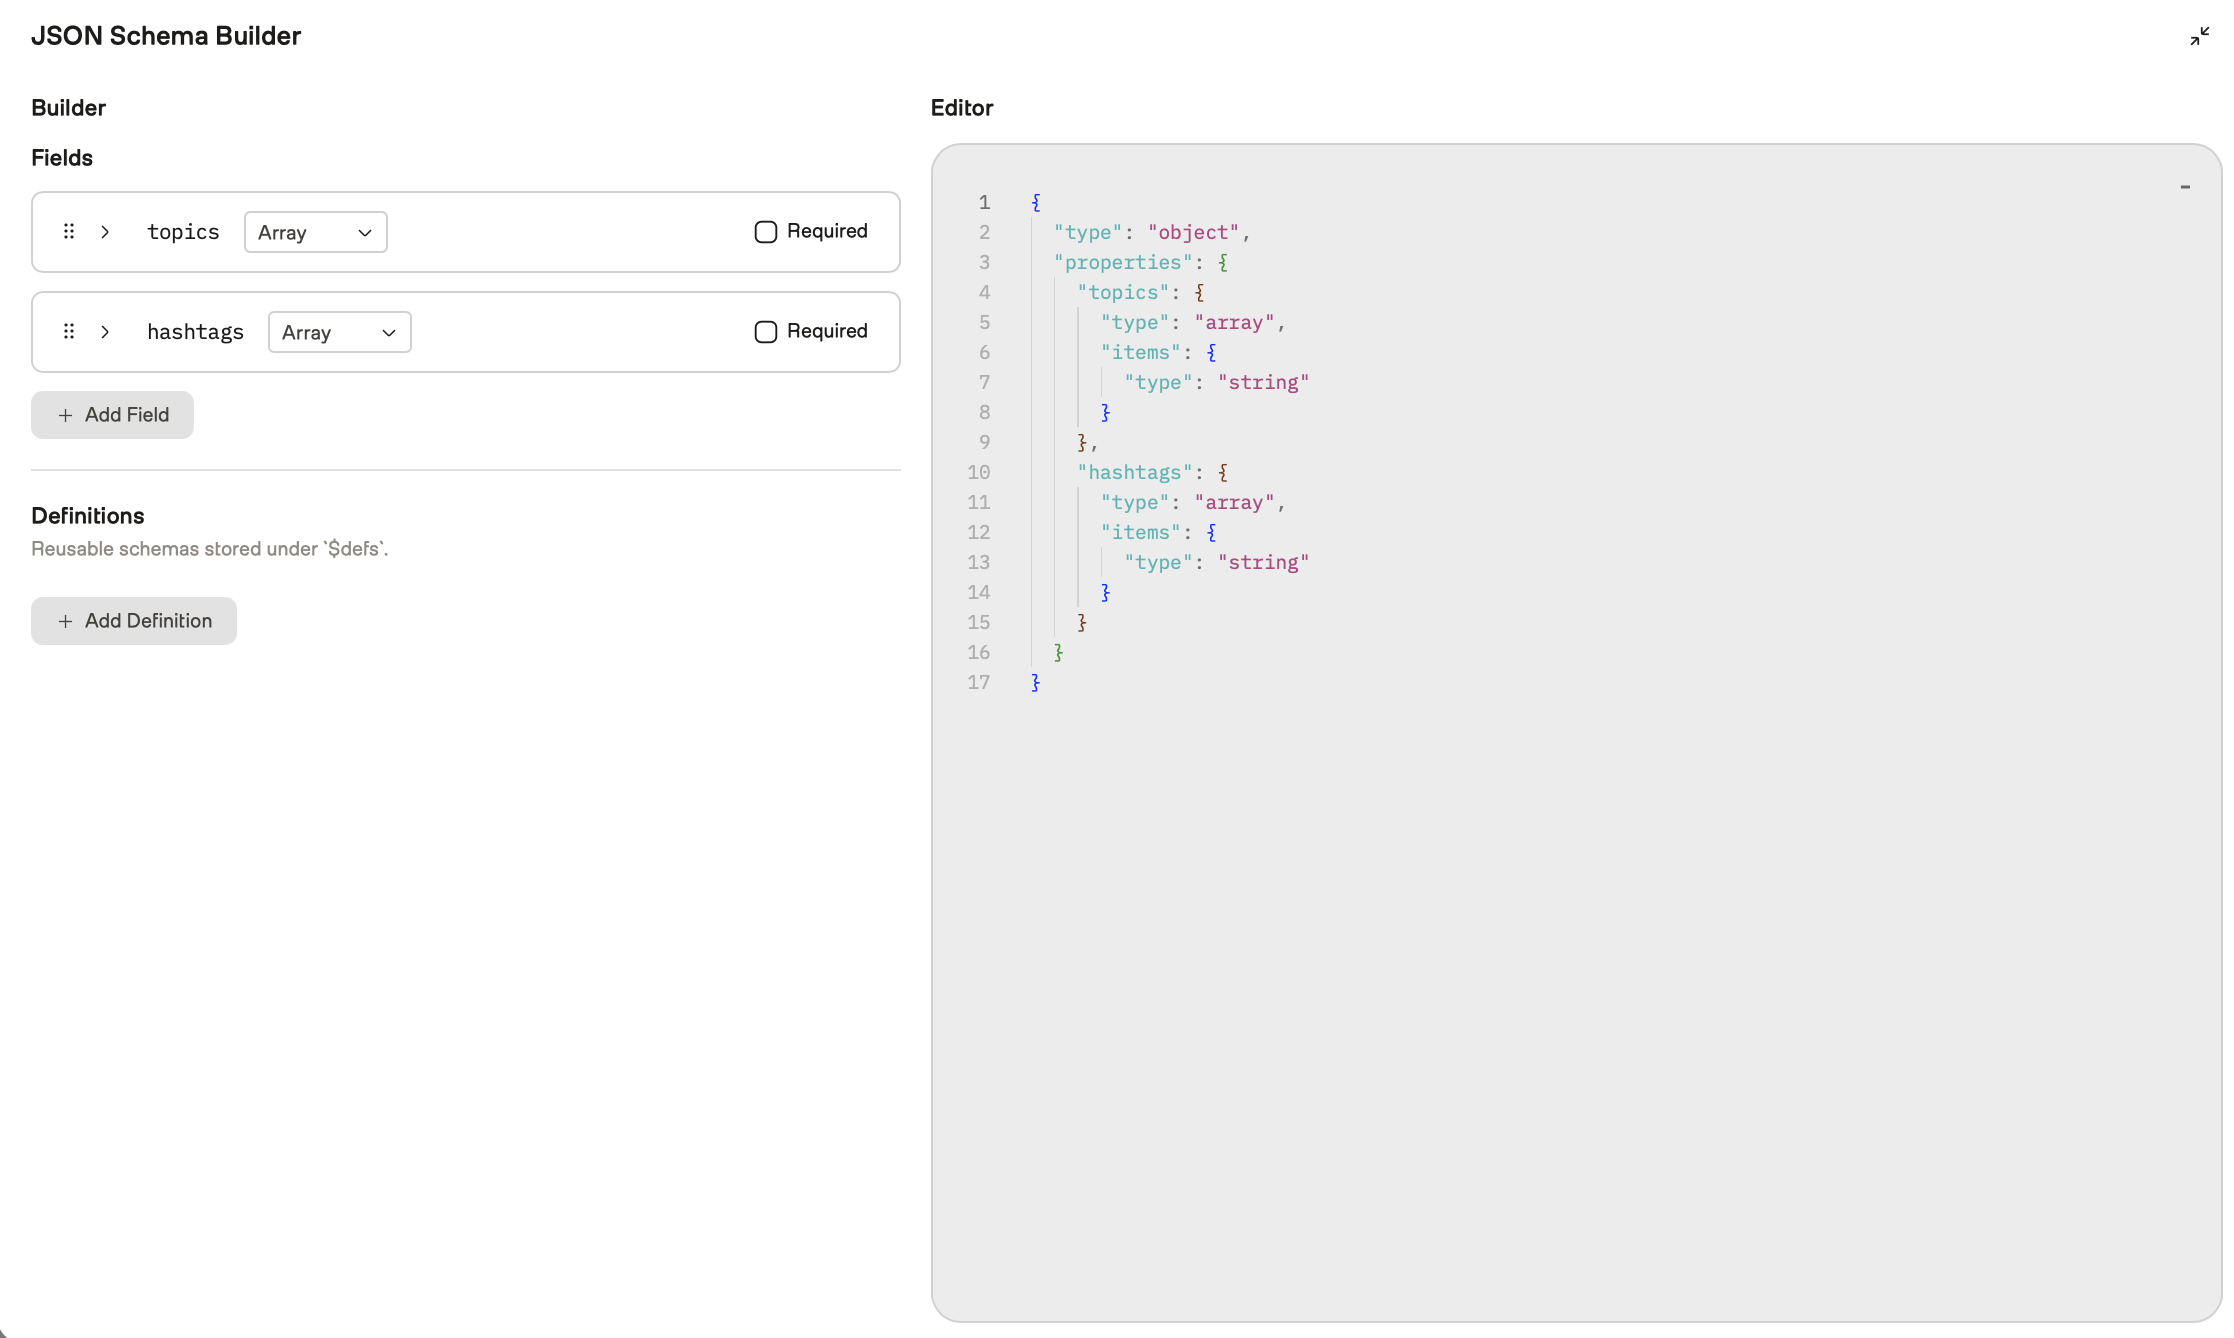Click line number 17 in editor gutter
The height and width of the screenshot is (1338, 2234).
(978, 683)
